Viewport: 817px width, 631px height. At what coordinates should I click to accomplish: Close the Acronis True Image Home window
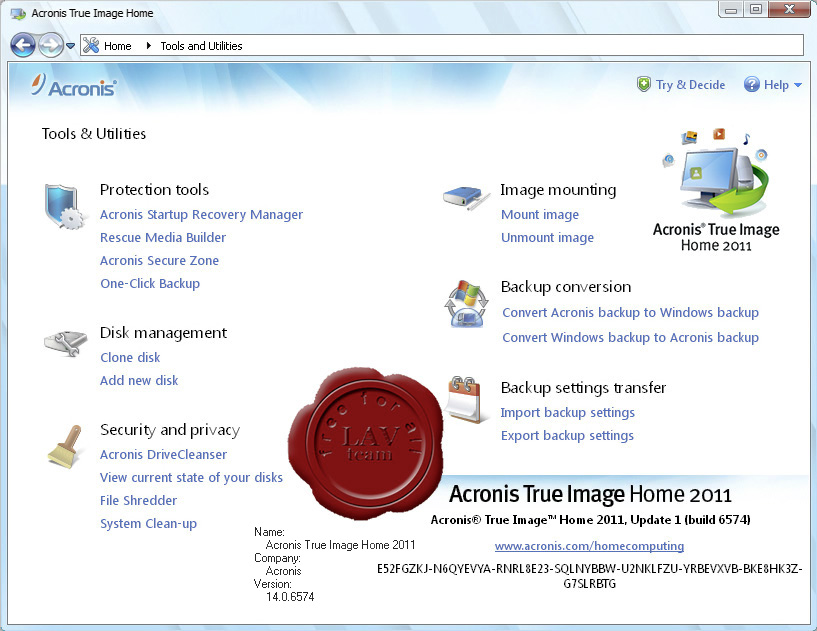click(x=789, y=9)
